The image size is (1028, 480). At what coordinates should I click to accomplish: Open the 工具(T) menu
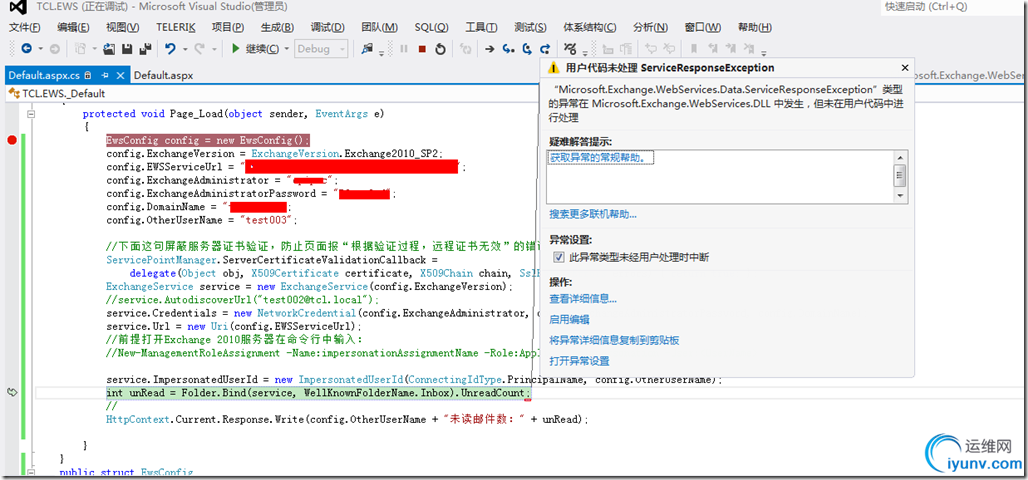point(481,27)
